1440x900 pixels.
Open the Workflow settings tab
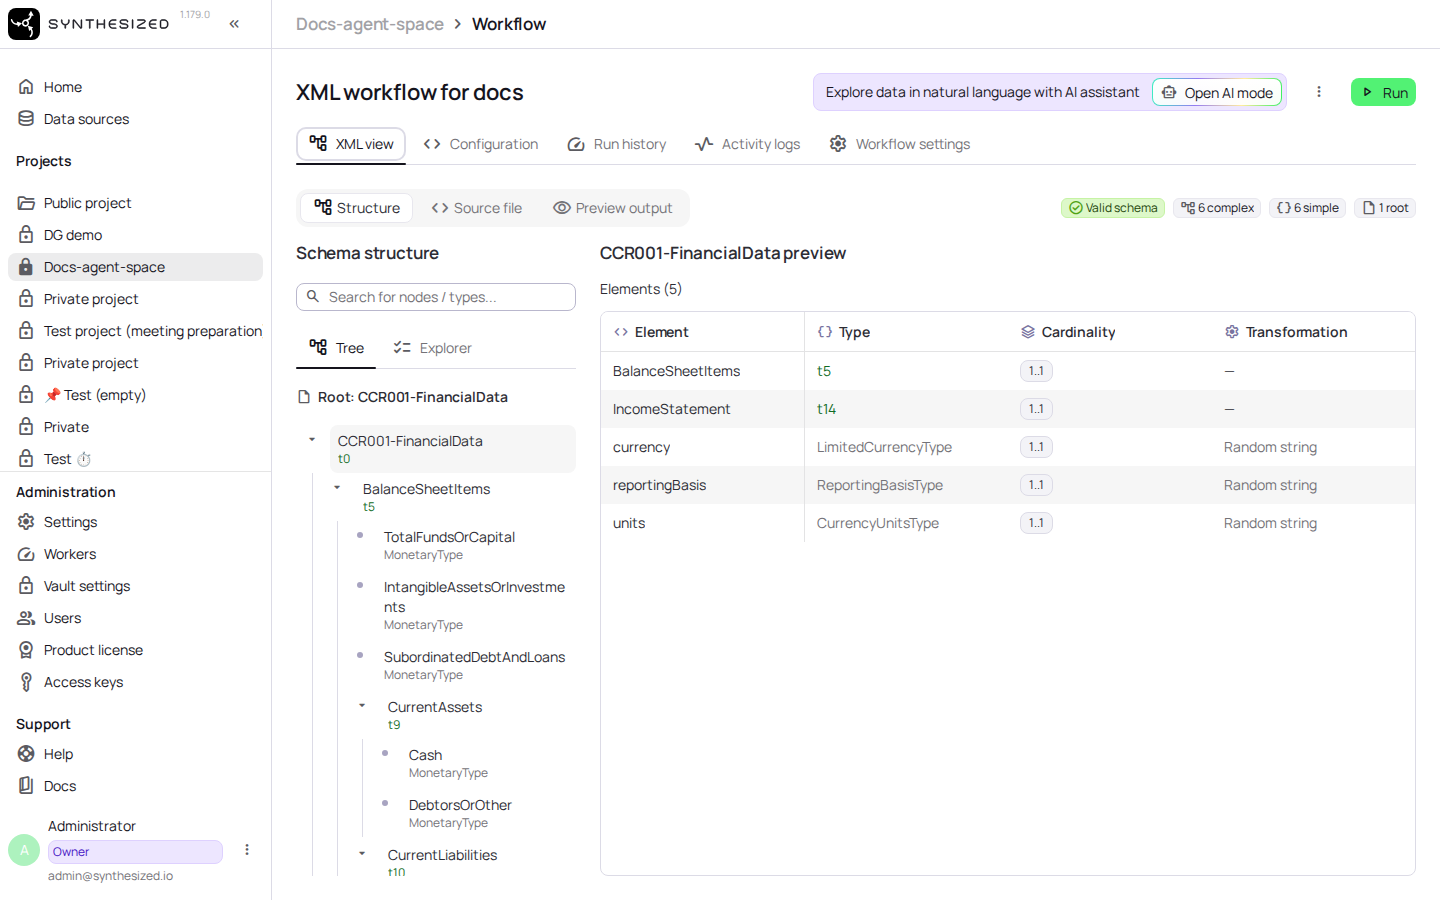point(900,144)
